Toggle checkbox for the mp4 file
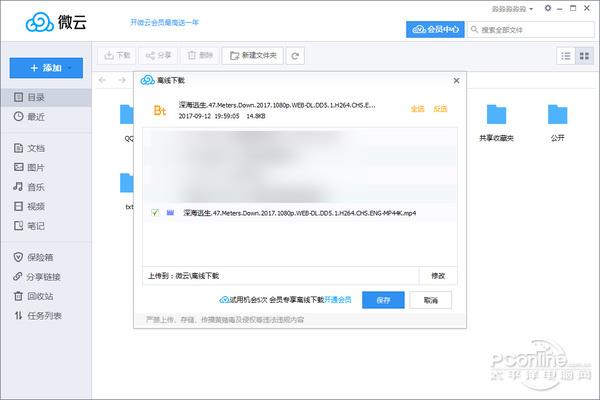The height and width of the screenshot is (400, 600). [155, 213]
